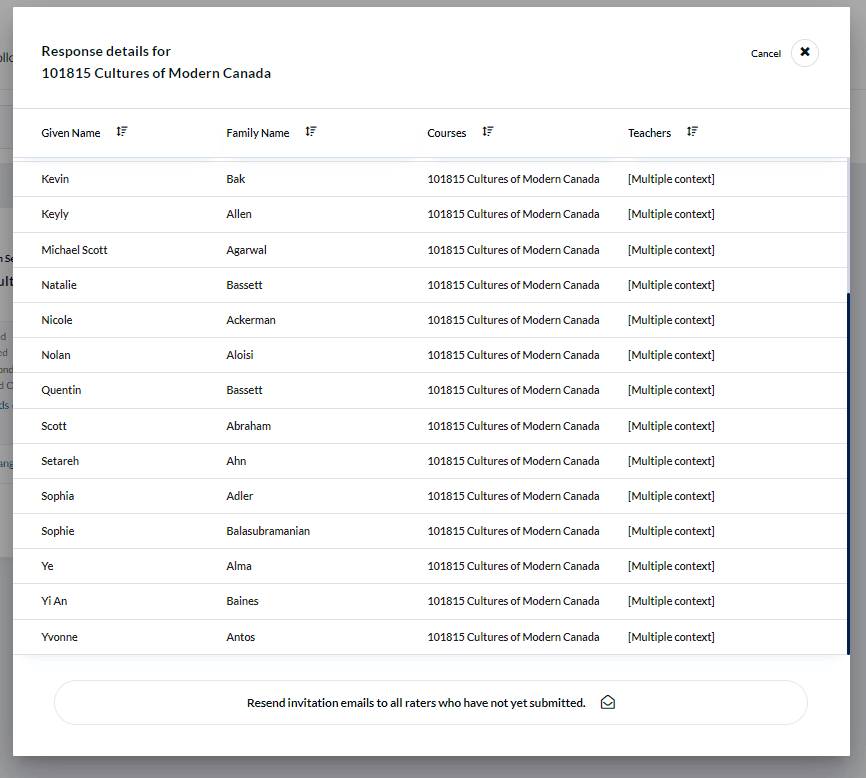The height and width of the screenshot is (778, 866).
Task: Click the Cancel link
Action: 765,54
